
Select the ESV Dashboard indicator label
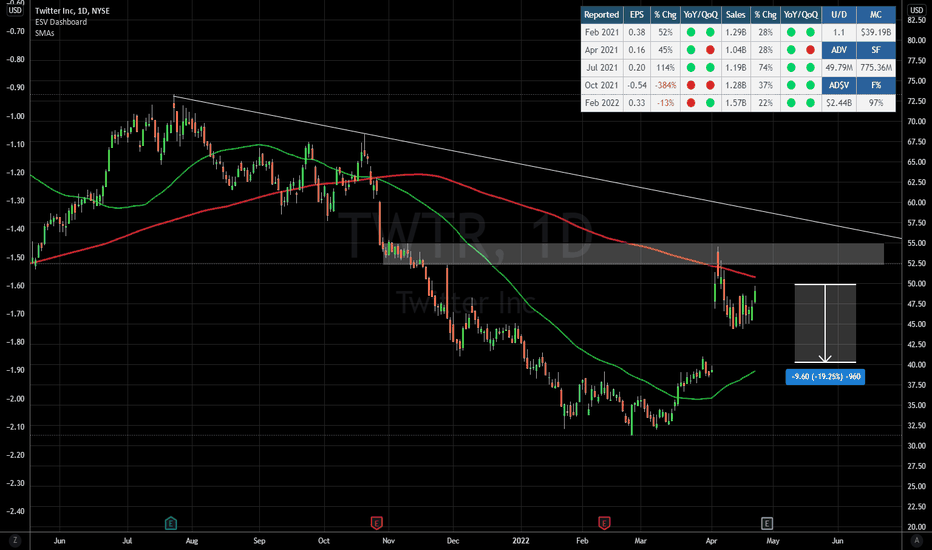(61, 22)
